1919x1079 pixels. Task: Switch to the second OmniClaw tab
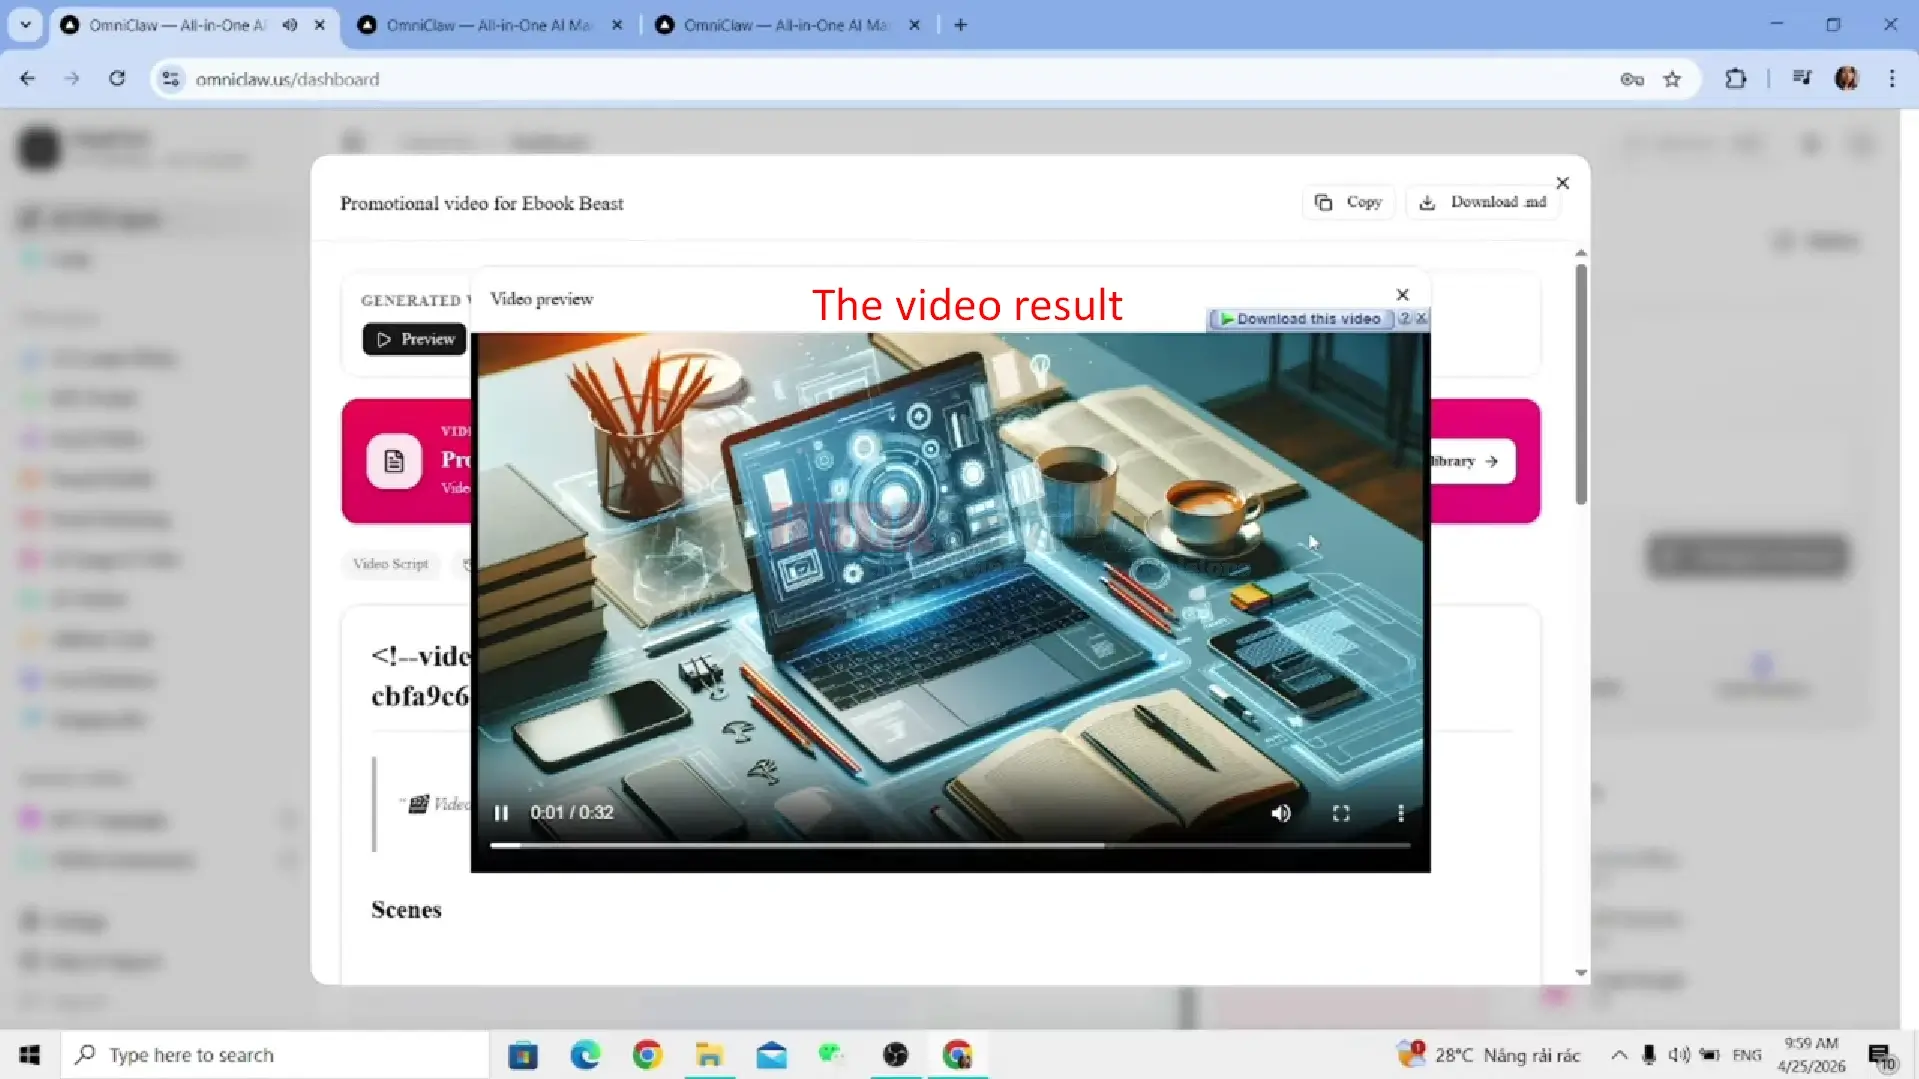pos(490,25)
